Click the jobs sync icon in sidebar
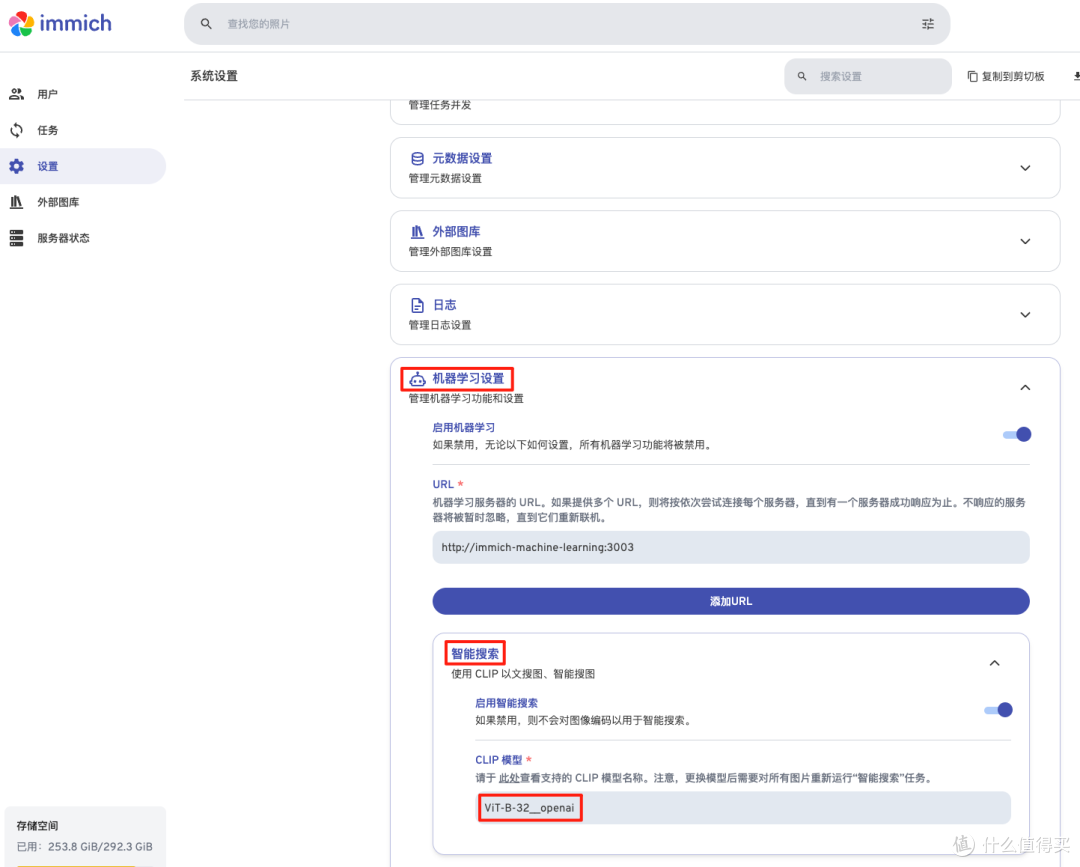The height and width of the screenshot is (867, 1080). 17,130
